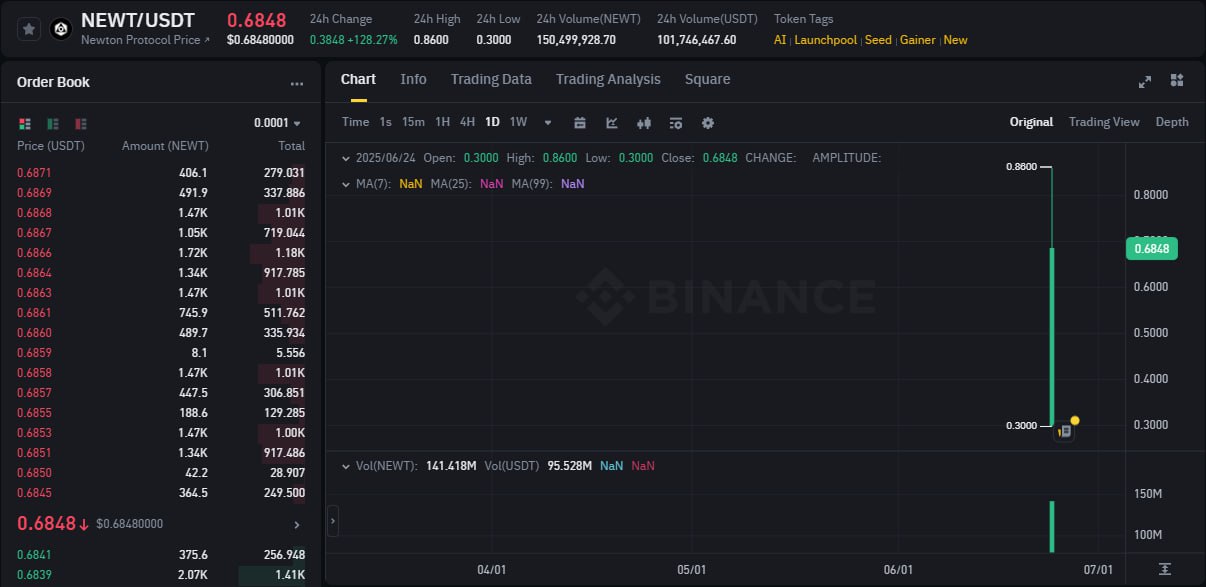Switch to Depth chart
Screen dimensions: 1206x587
point(1172,122)
